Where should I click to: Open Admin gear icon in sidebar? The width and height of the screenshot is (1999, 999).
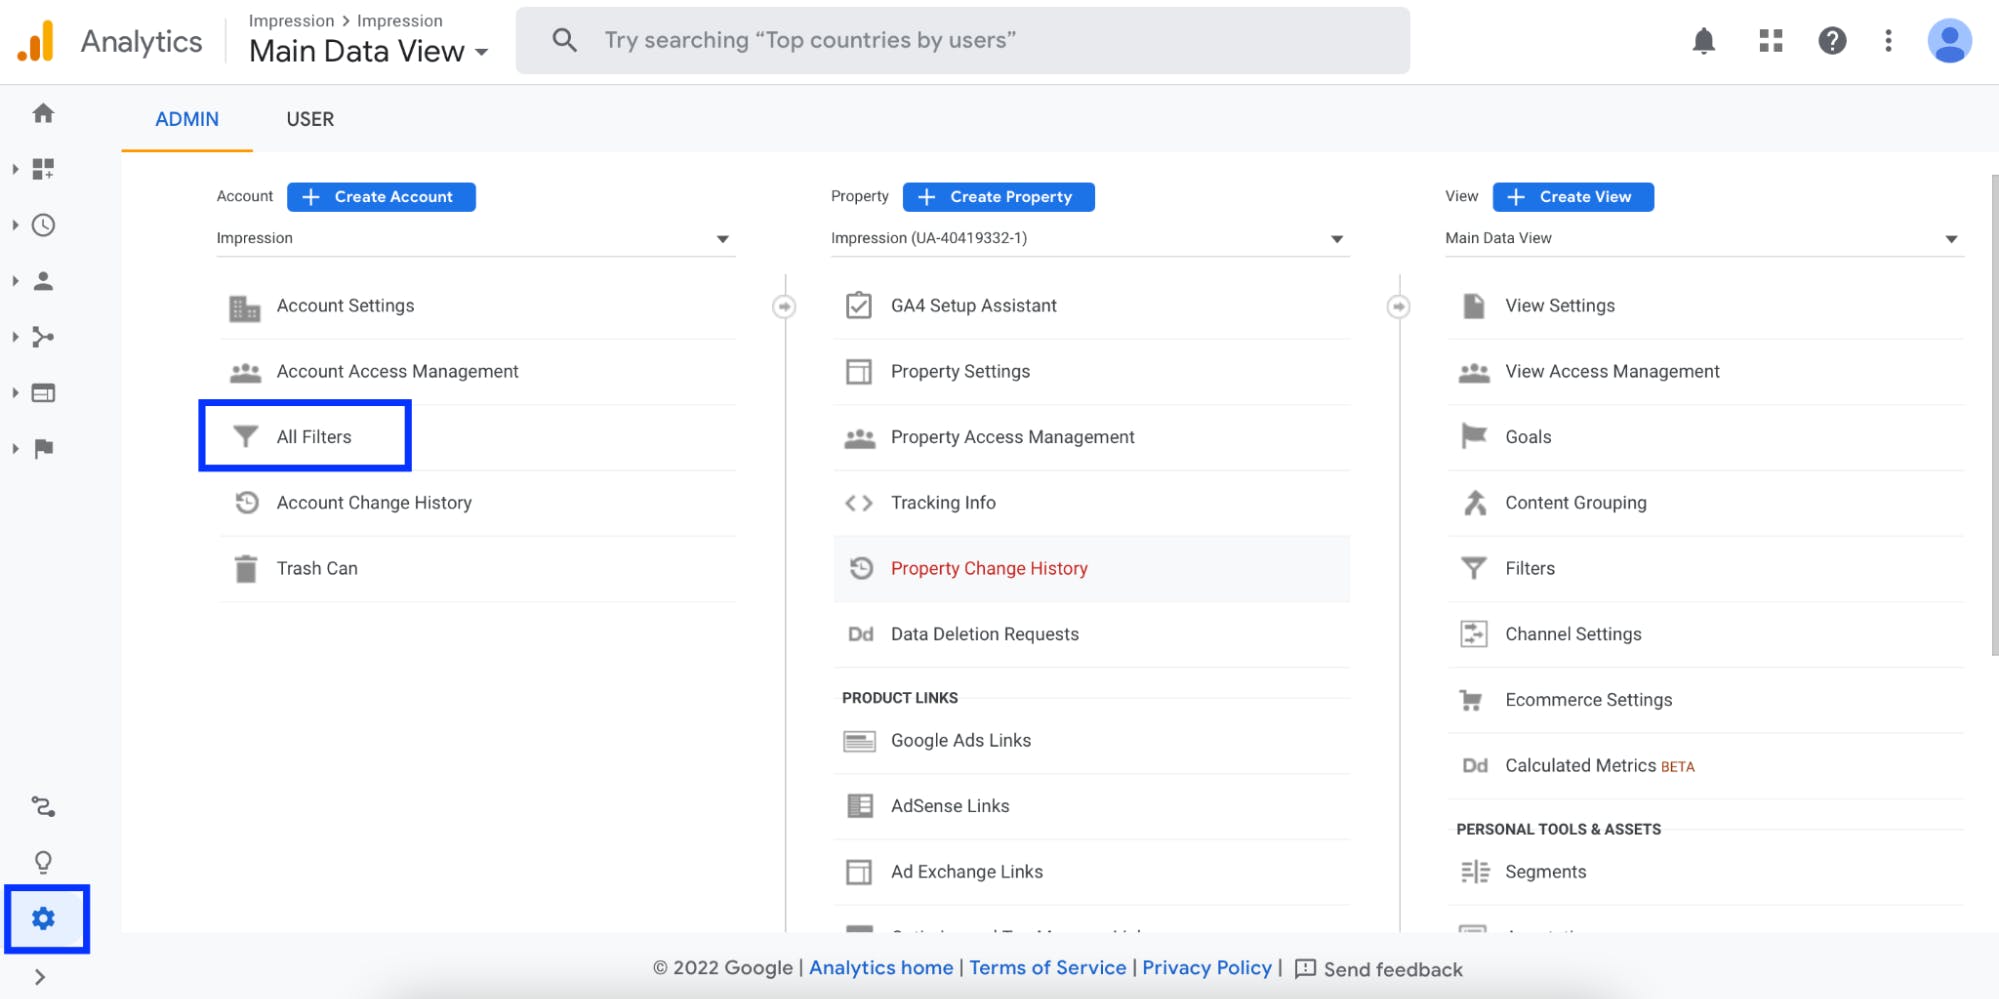43,918
